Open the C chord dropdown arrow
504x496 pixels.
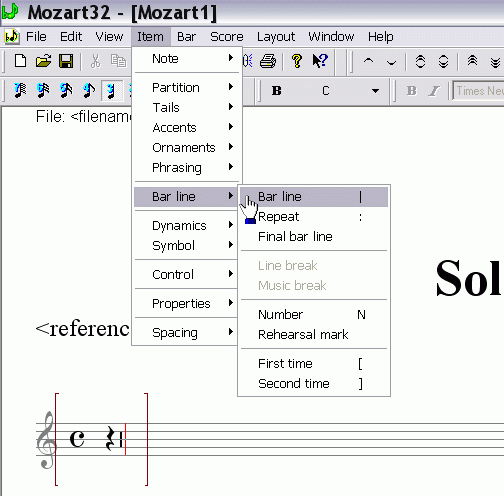(375, 91)
